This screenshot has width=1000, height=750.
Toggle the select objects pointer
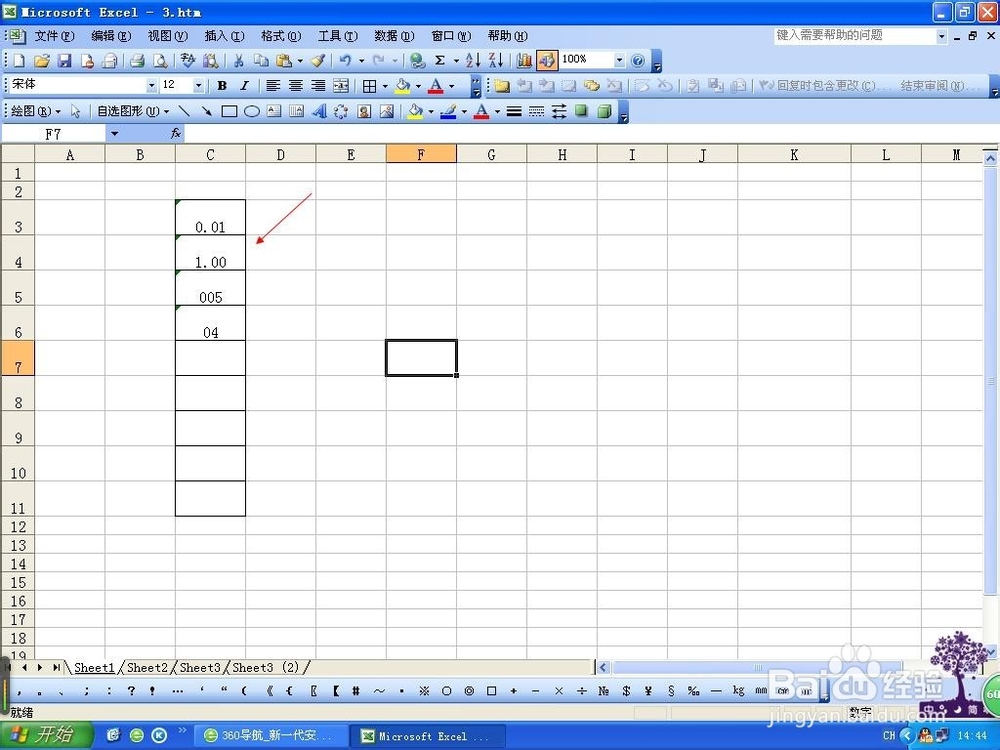click(75, 112)
